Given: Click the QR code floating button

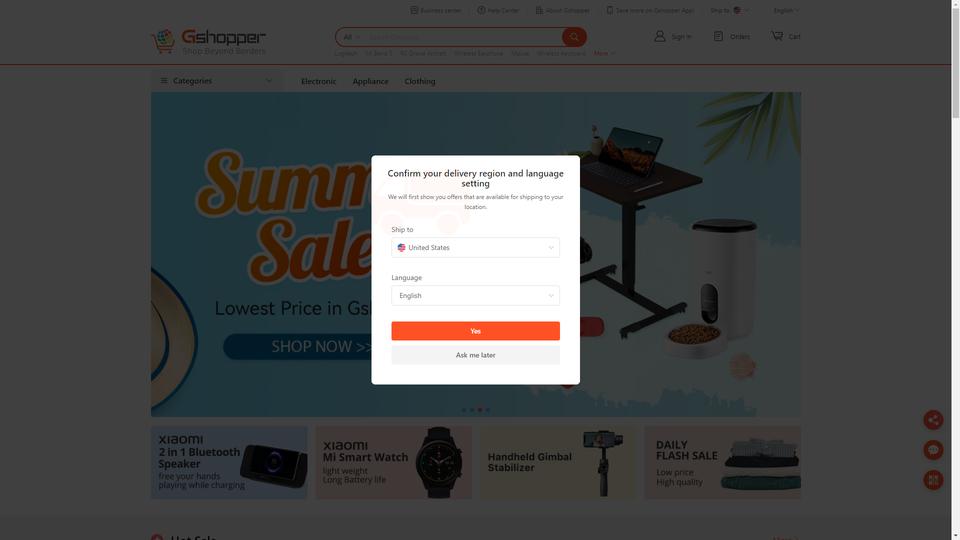Looking at the screenshot, I should click(x=933, y=480).
